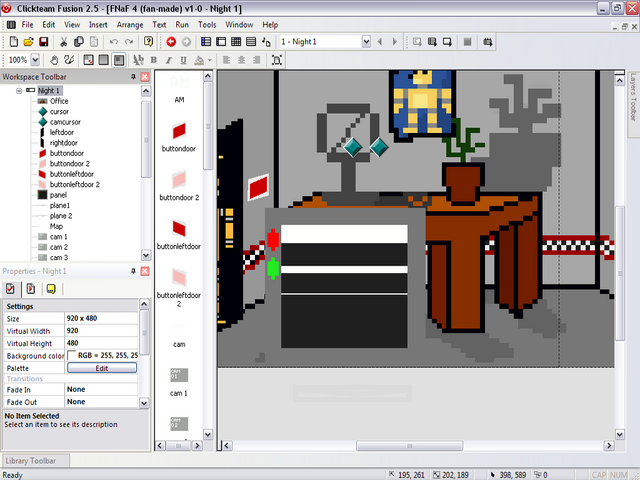
Task: Click the red door button in frame
Action: (258, 187)
